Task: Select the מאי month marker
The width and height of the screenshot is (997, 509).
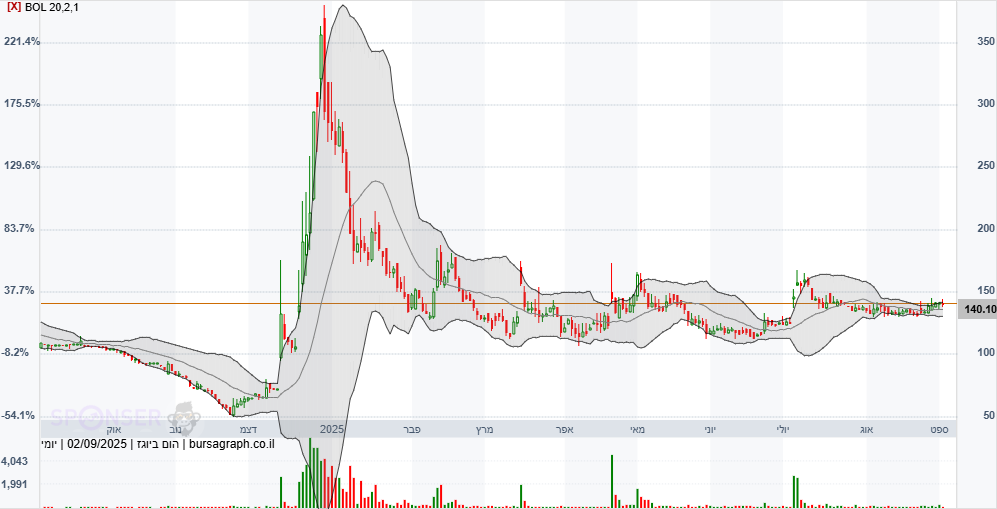Action: (x=637, y=429)
